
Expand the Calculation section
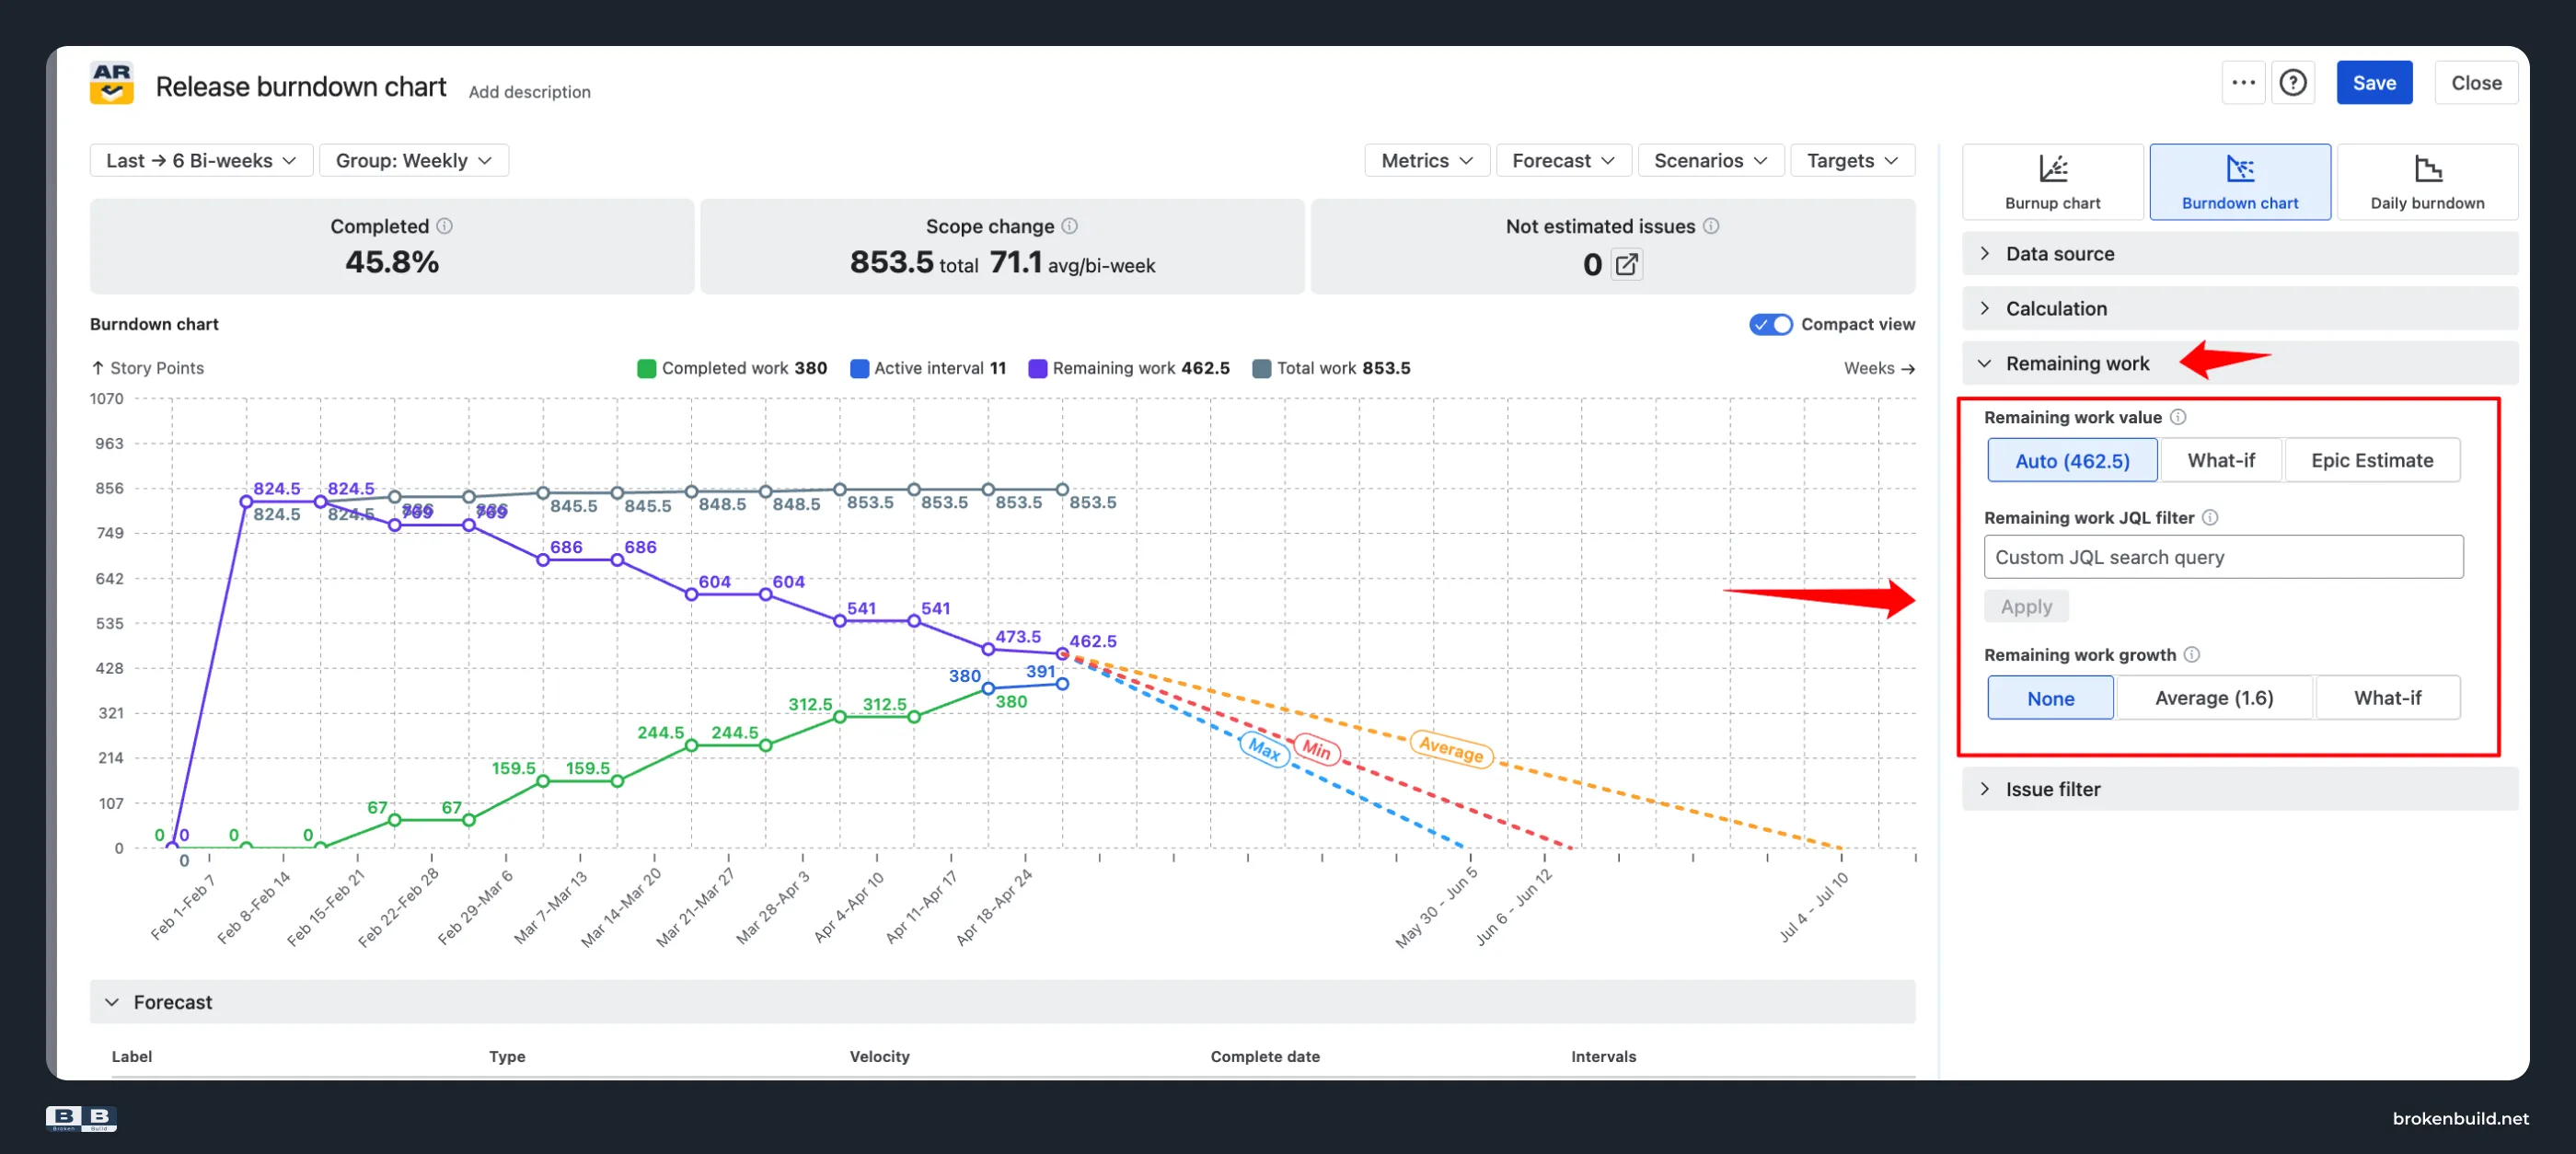[2239, 308]
